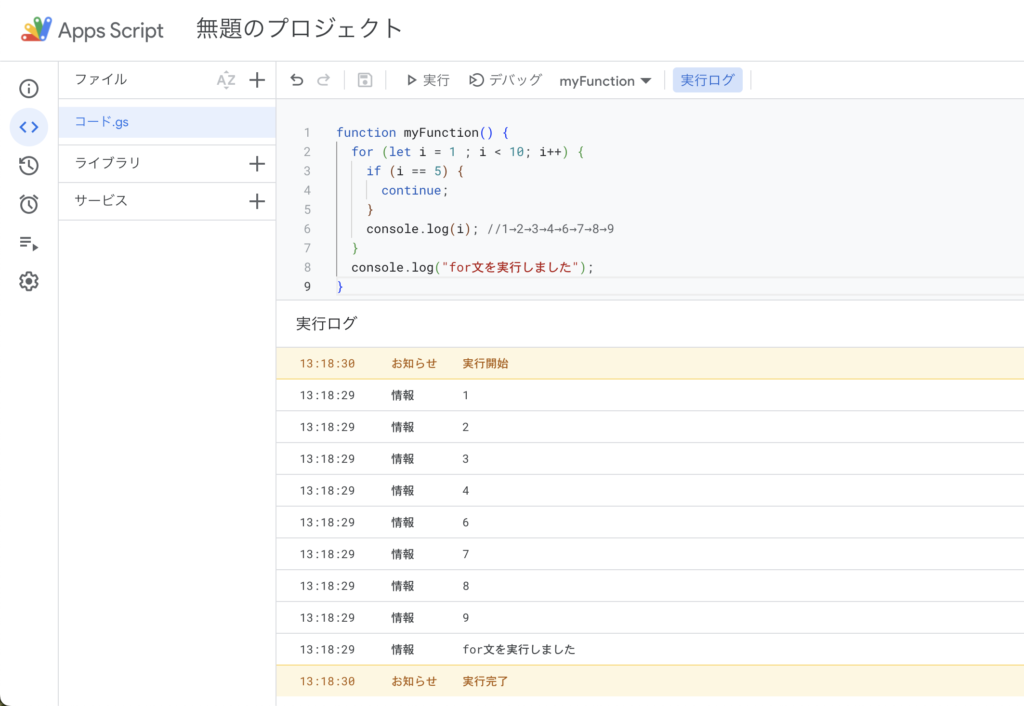Open the Overview info icon in sidebar
Screen dimensions: 1024x706
coord(29,89)
